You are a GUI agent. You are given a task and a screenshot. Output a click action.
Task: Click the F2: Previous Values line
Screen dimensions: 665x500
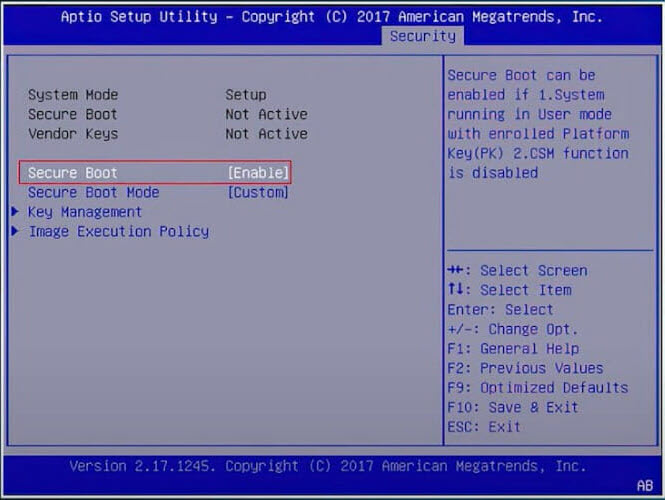(x=525, y=368)
